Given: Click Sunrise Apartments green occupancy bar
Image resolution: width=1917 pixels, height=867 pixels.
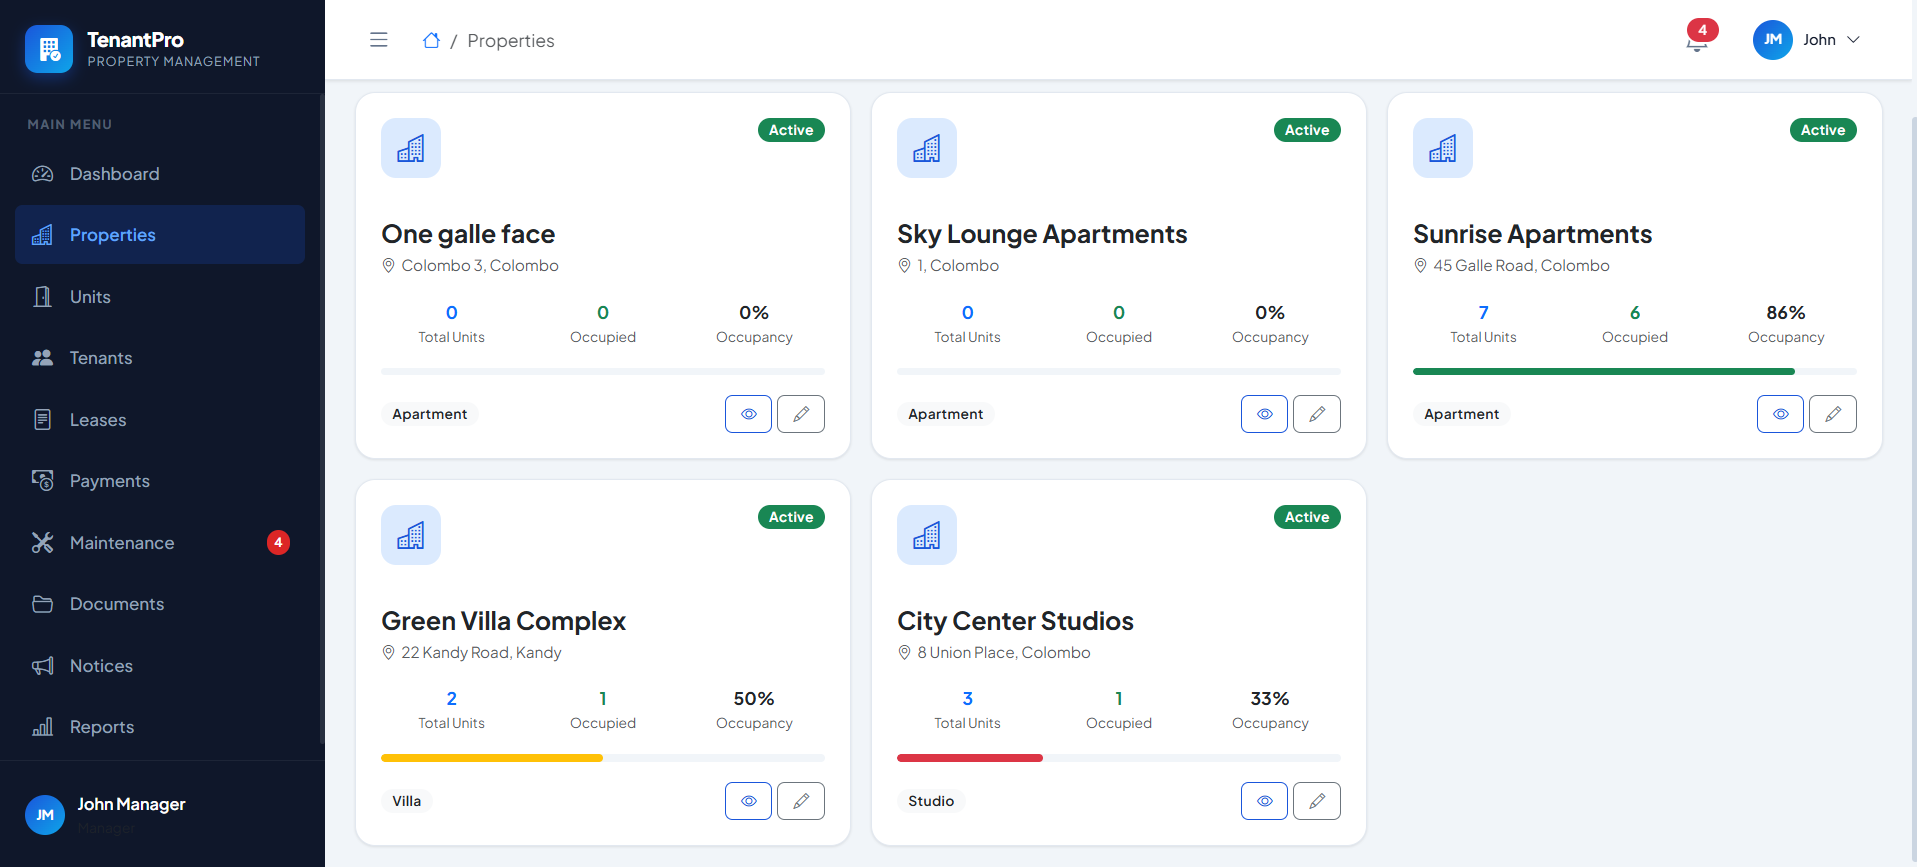Looking at the screenshot, I should tap(1604, 371).
